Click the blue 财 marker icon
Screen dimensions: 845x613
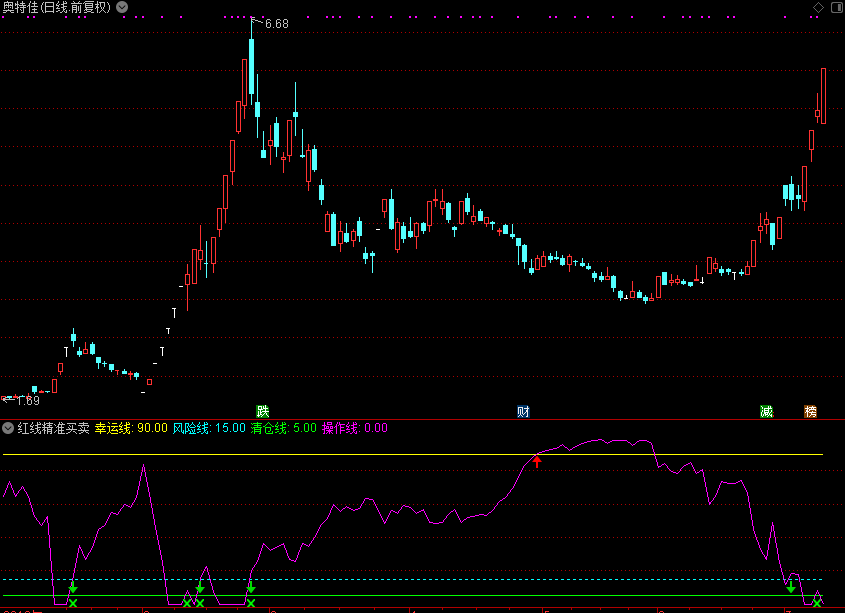(x=523, y=411)
